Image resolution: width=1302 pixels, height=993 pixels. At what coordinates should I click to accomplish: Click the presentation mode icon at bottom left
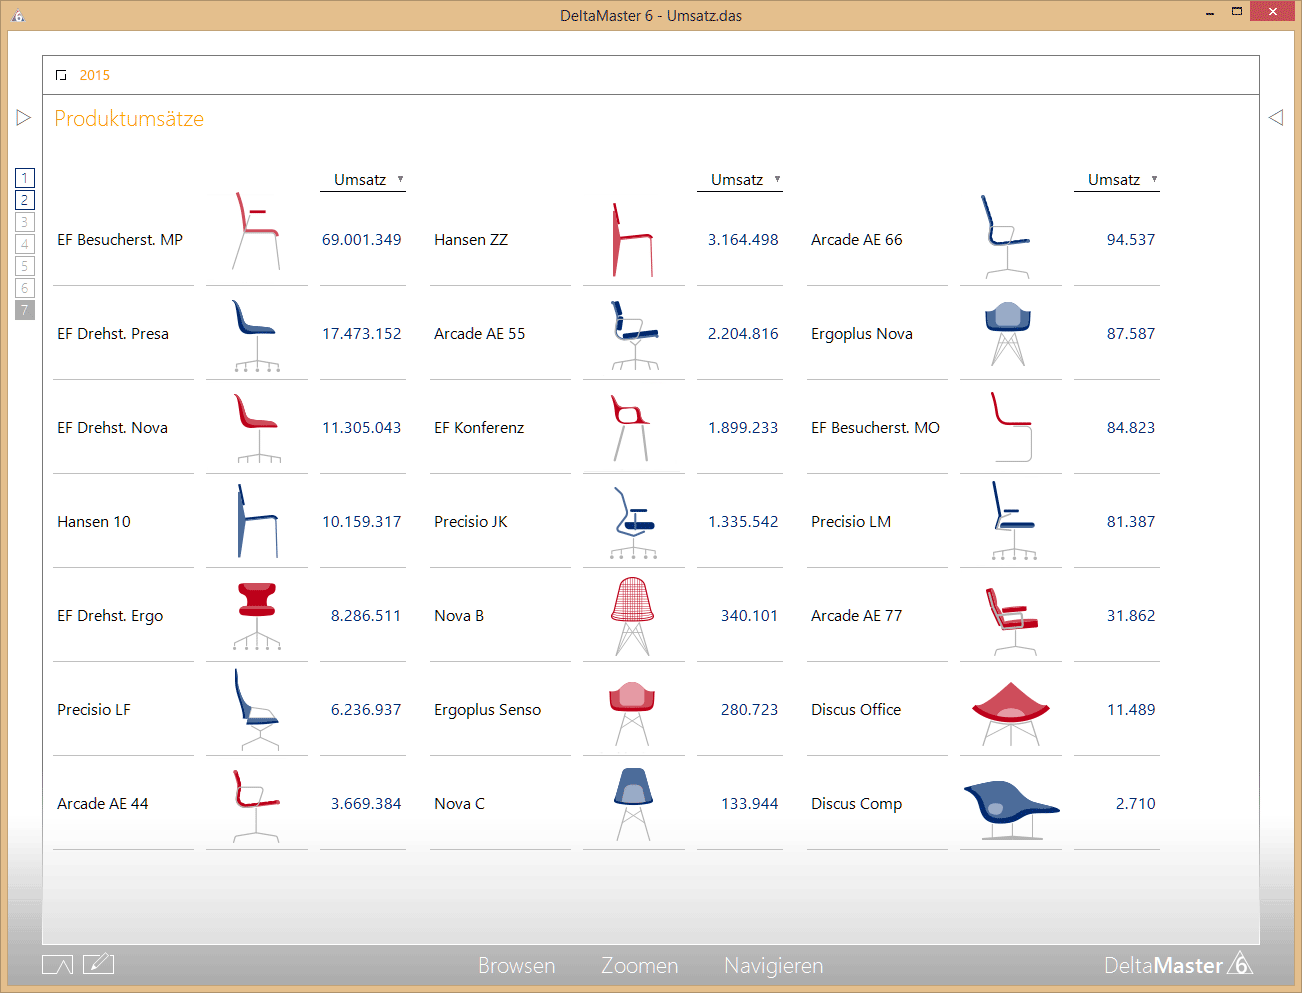point(57,965)
